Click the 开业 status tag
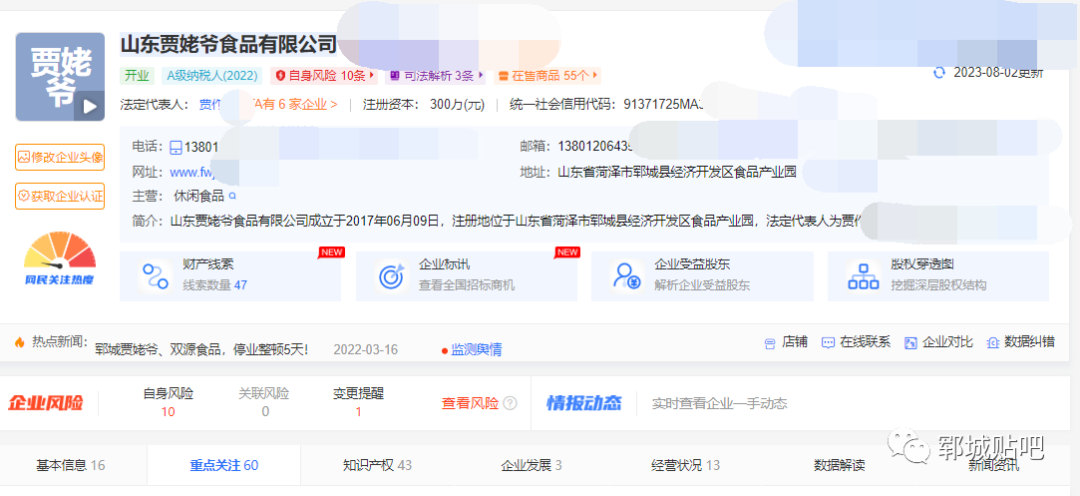 pyautogui.click(x=136, y=75)
